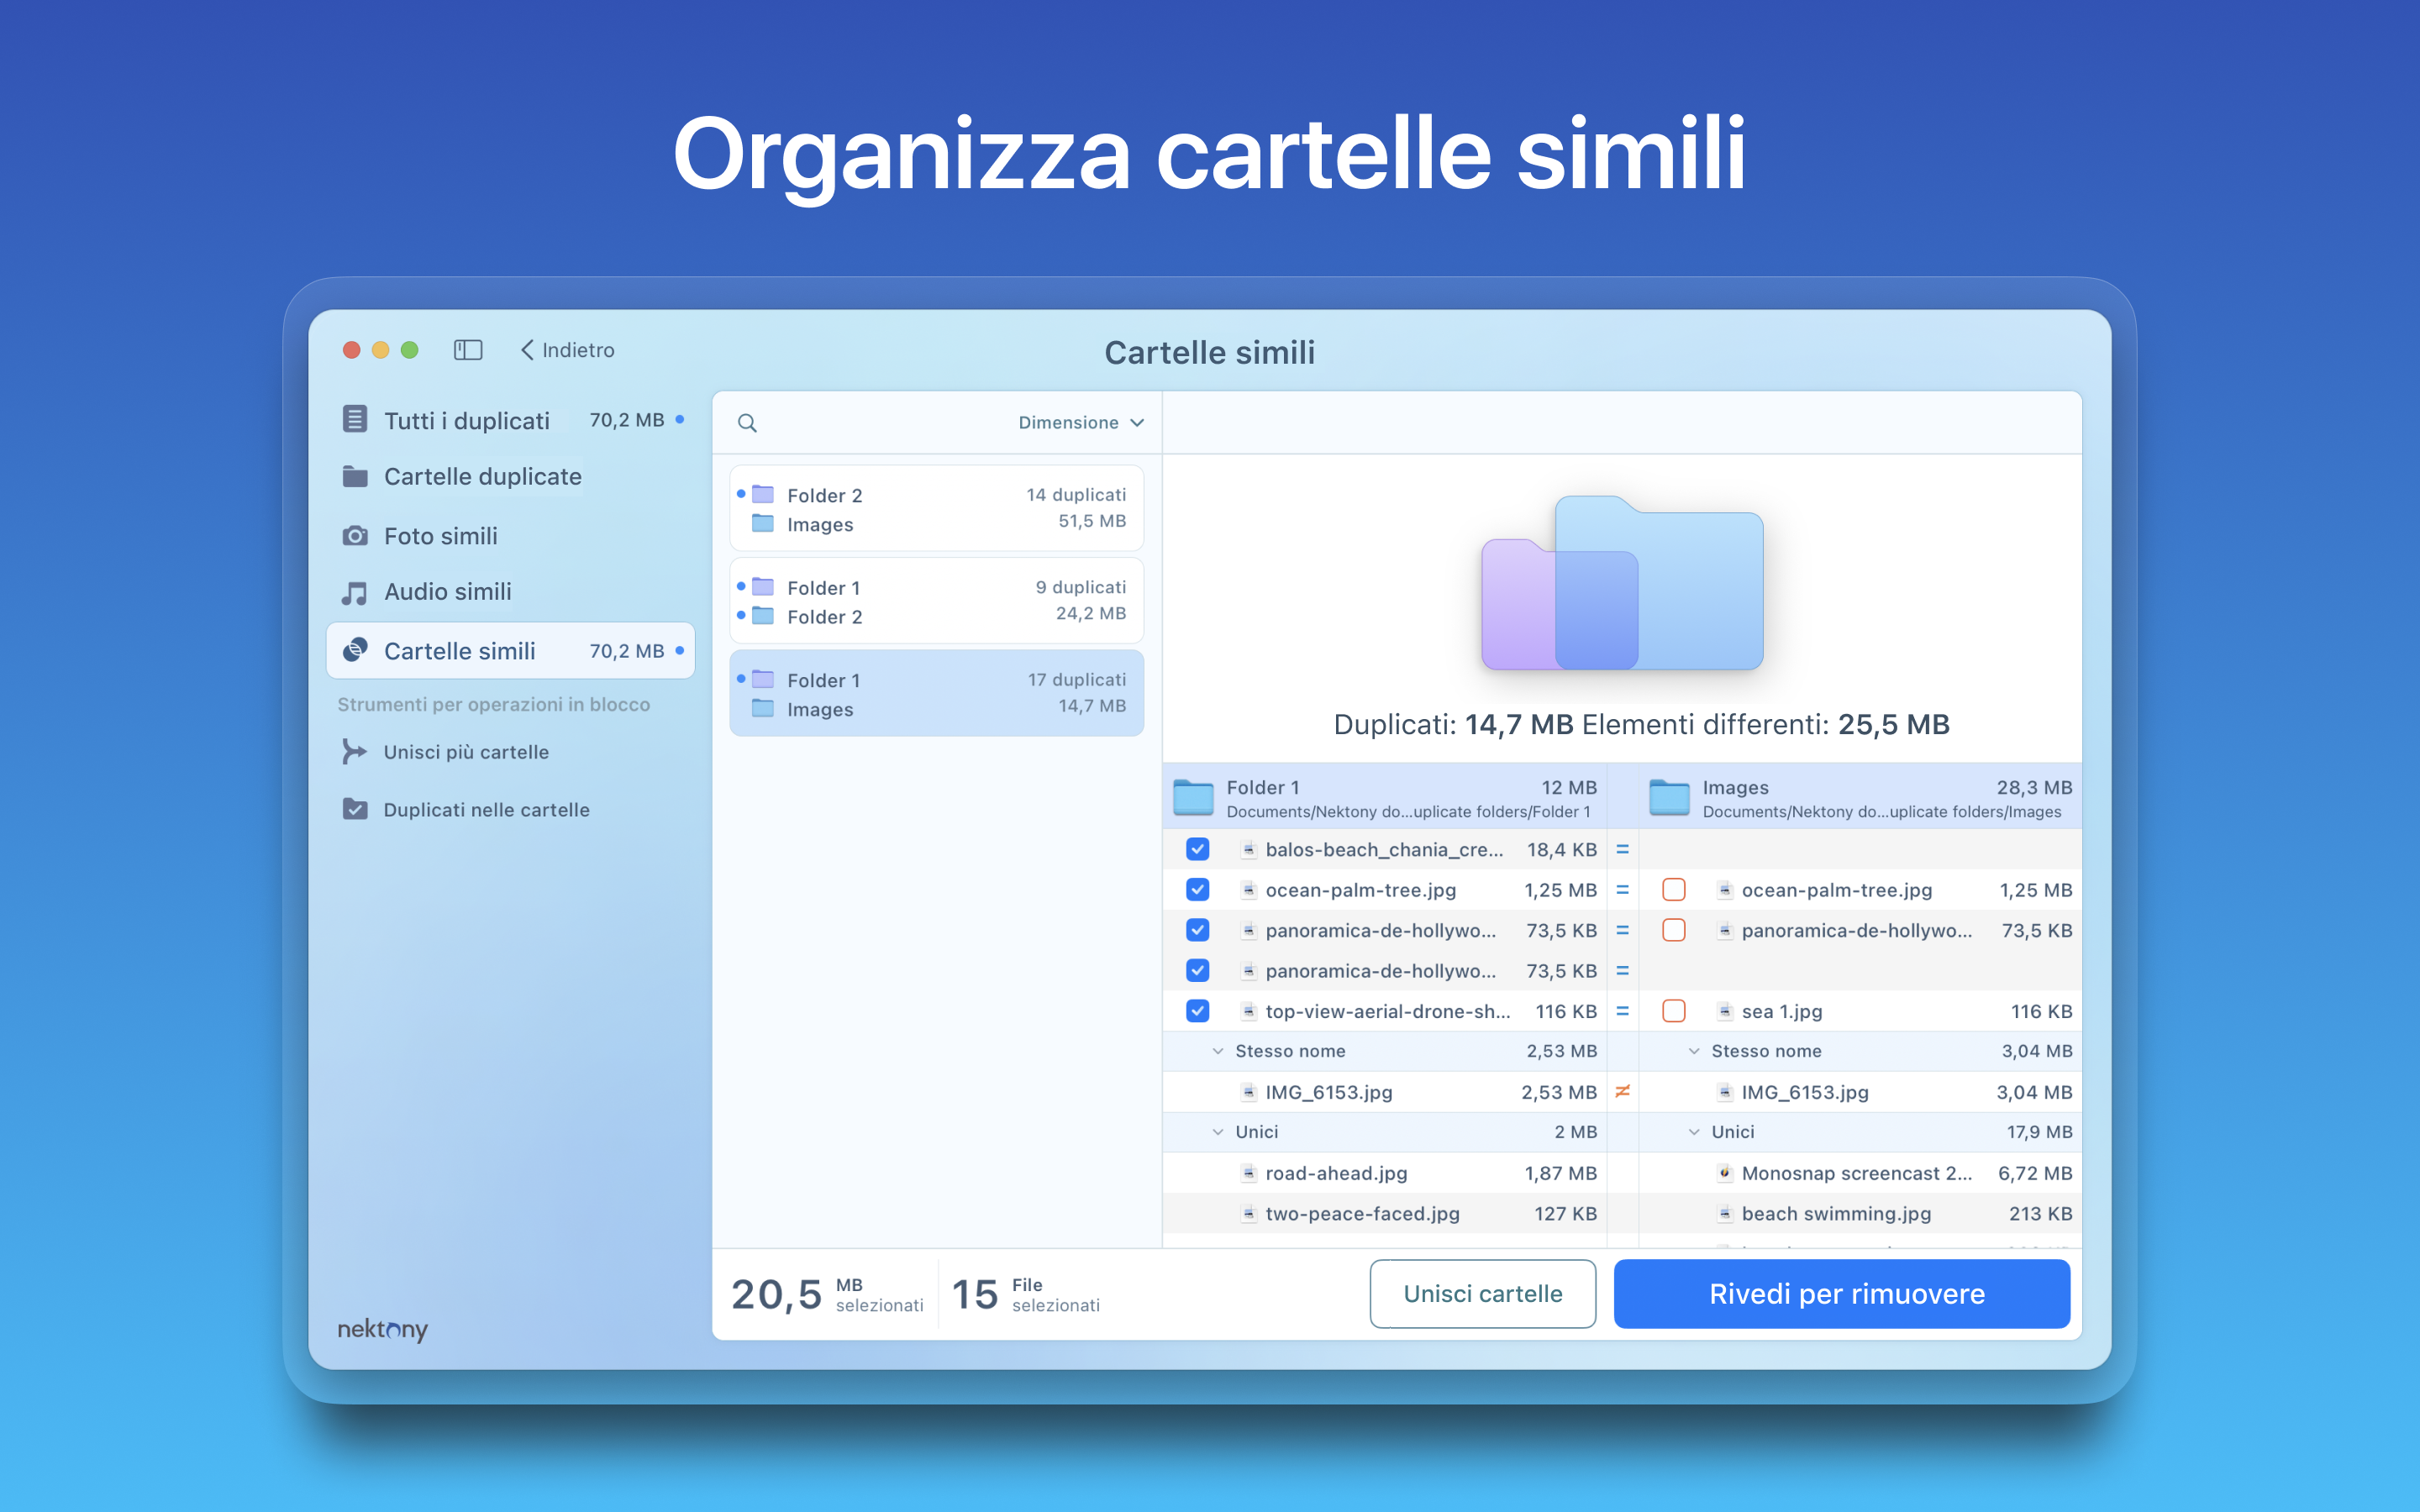Click the sidebar toggle icon
This screenshot has height=1512, width=2420.
click(468, 350)
